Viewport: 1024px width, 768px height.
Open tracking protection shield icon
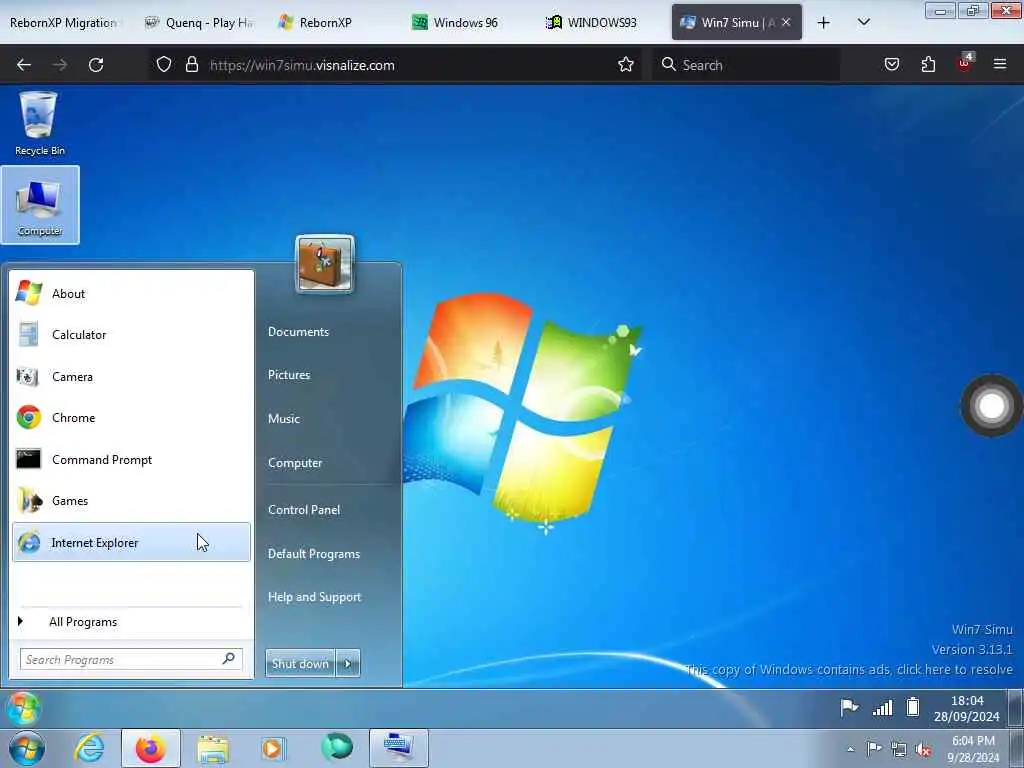[164, 65]
